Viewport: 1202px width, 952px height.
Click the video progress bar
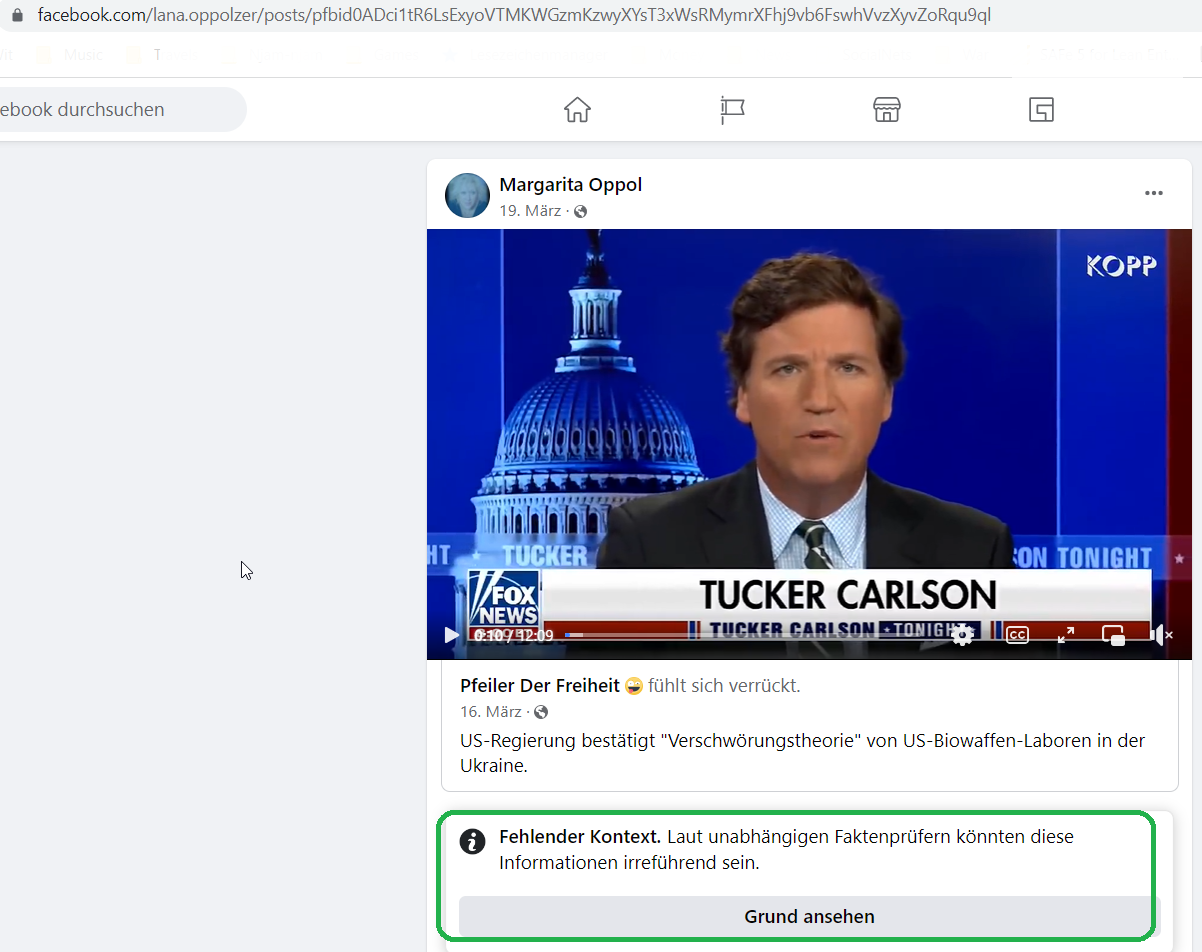click(x=752, y=635)
